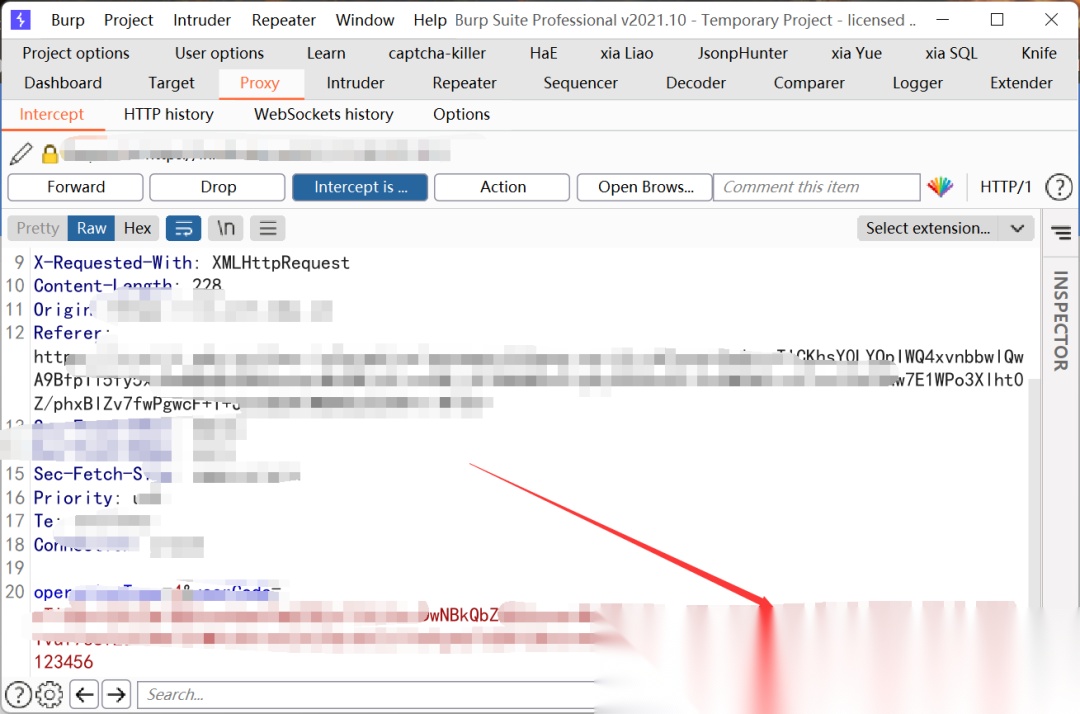Switch to the User options tab
This screenshot has width=1080, height=714.
coord(219,53)
